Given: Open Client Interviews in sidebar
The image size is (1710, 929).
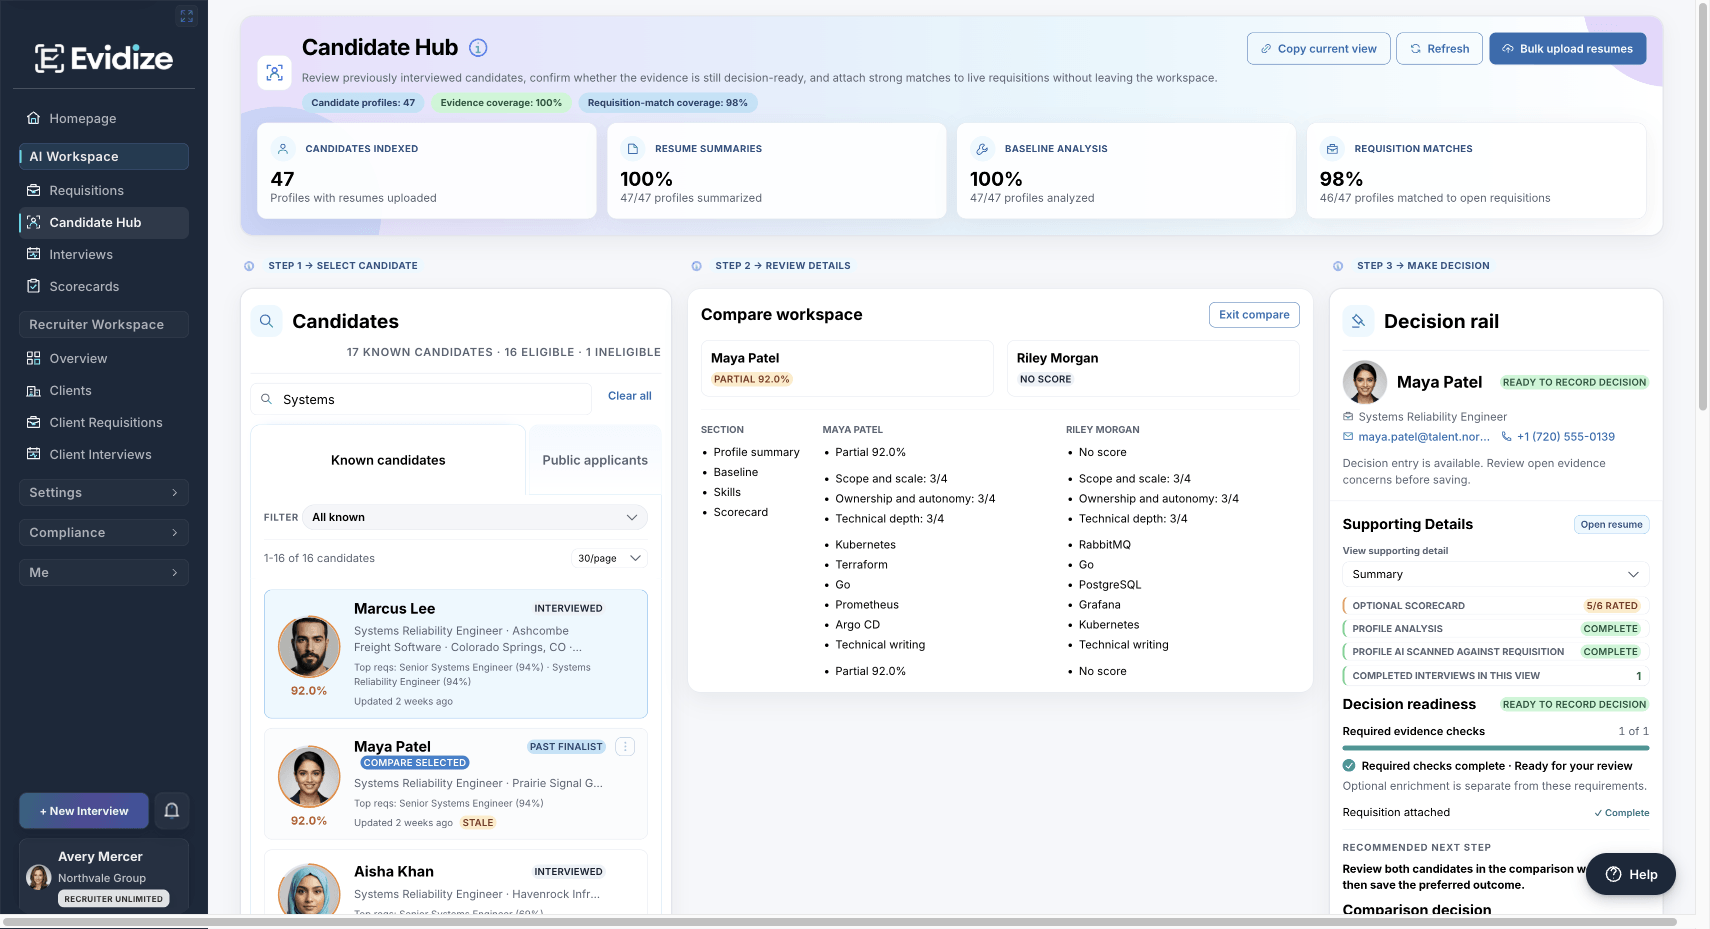Looking at the screenshot, I should pos(104,454).
